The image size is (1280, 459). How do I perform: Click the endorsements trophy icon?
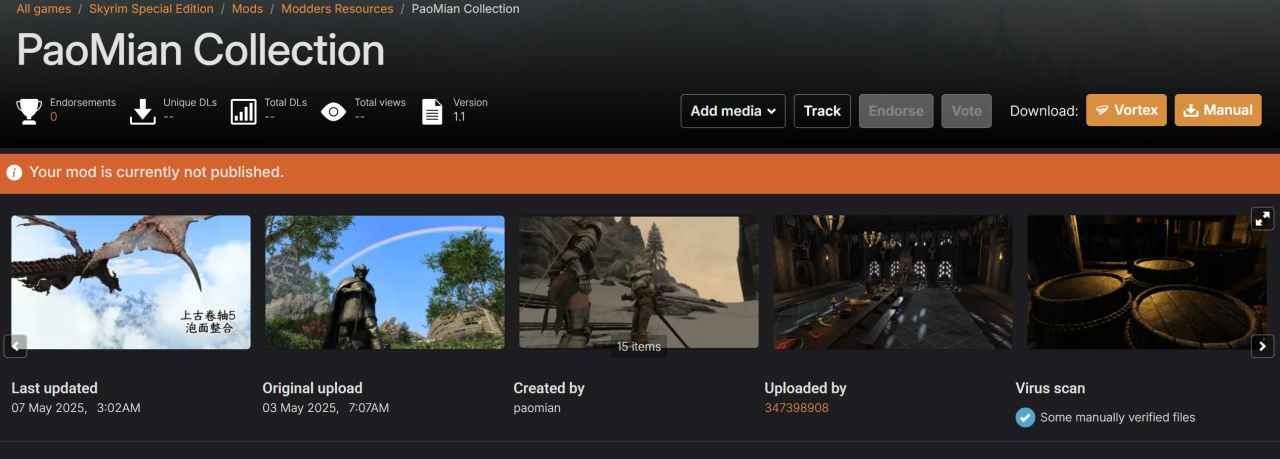pyautogui.click(x=29, y=111)
